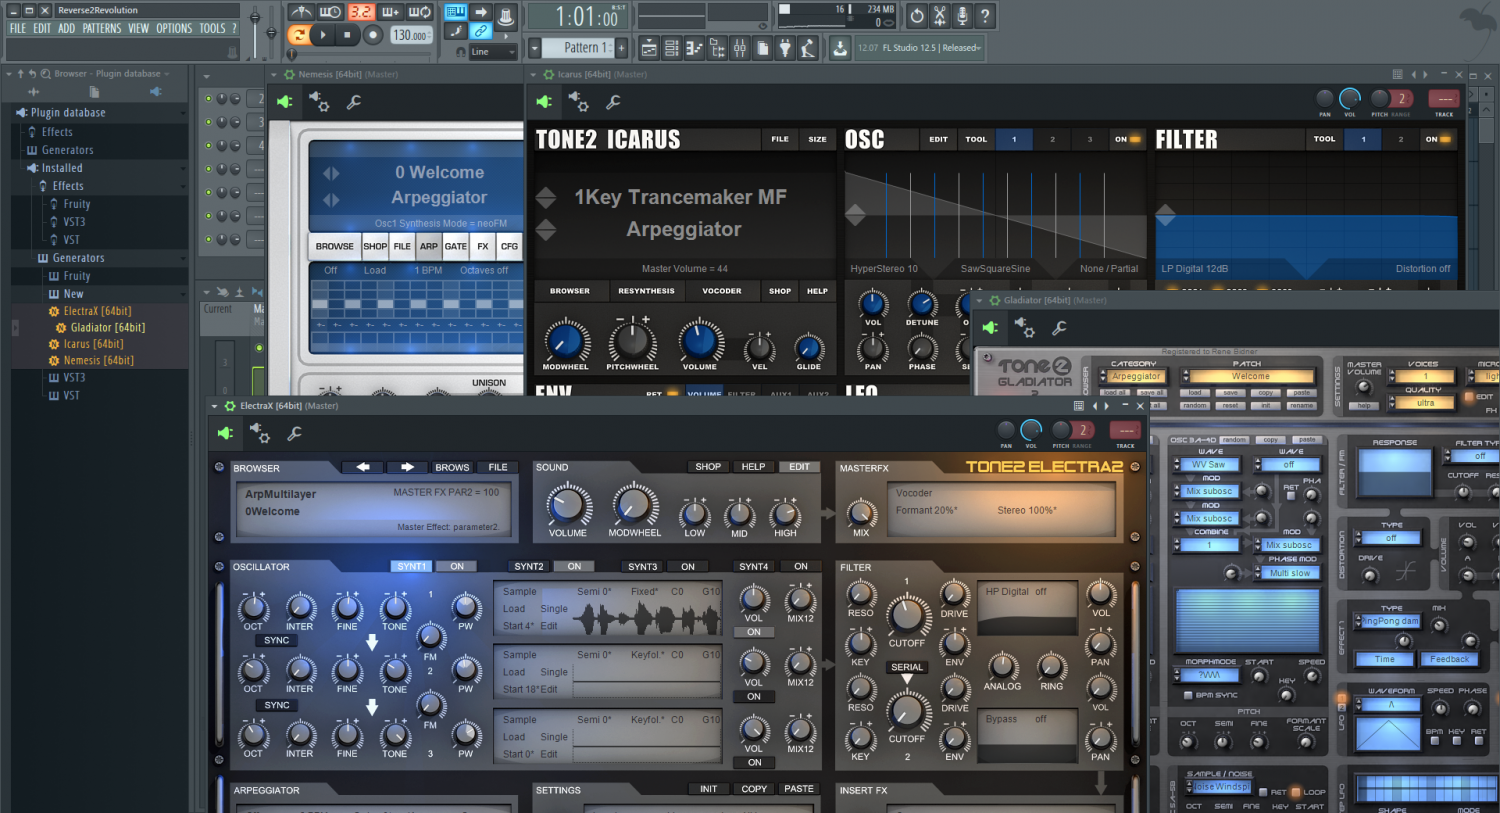
Task: Click the ElectraX plugin gear options icon
Action: [x=260, y=433]
